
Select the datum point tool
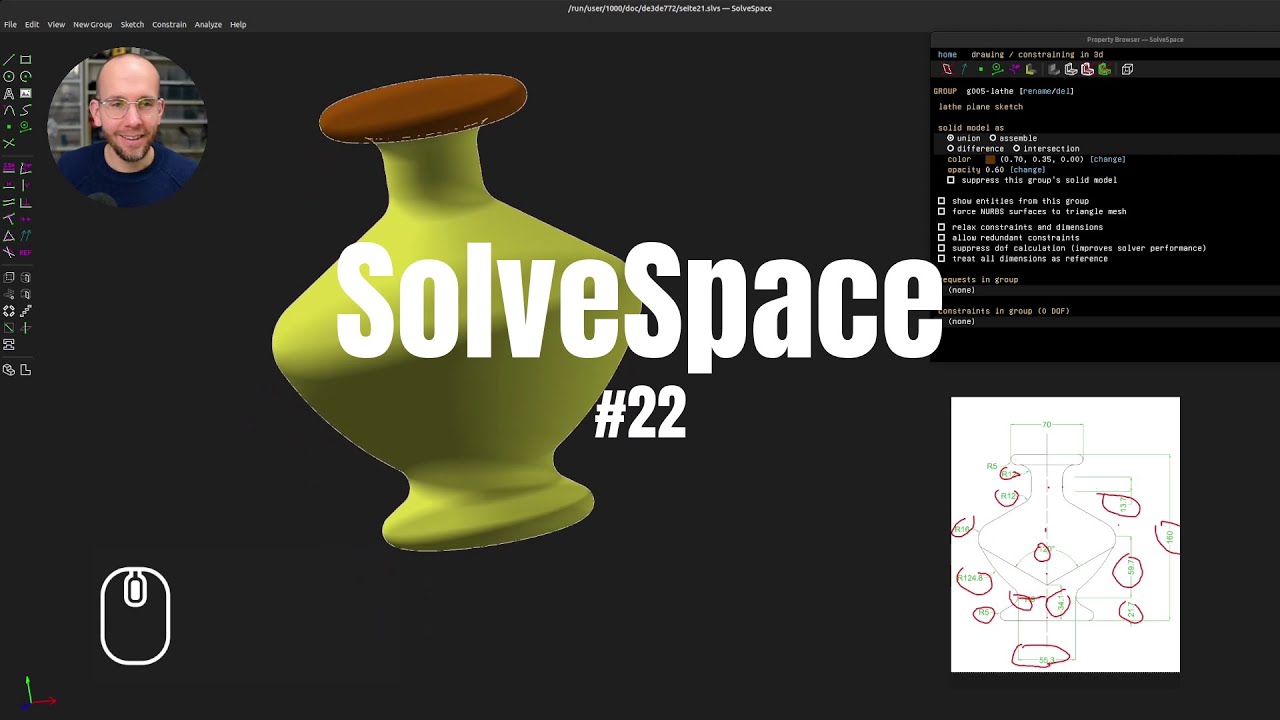pyautogui.click(x=9, y=126)
